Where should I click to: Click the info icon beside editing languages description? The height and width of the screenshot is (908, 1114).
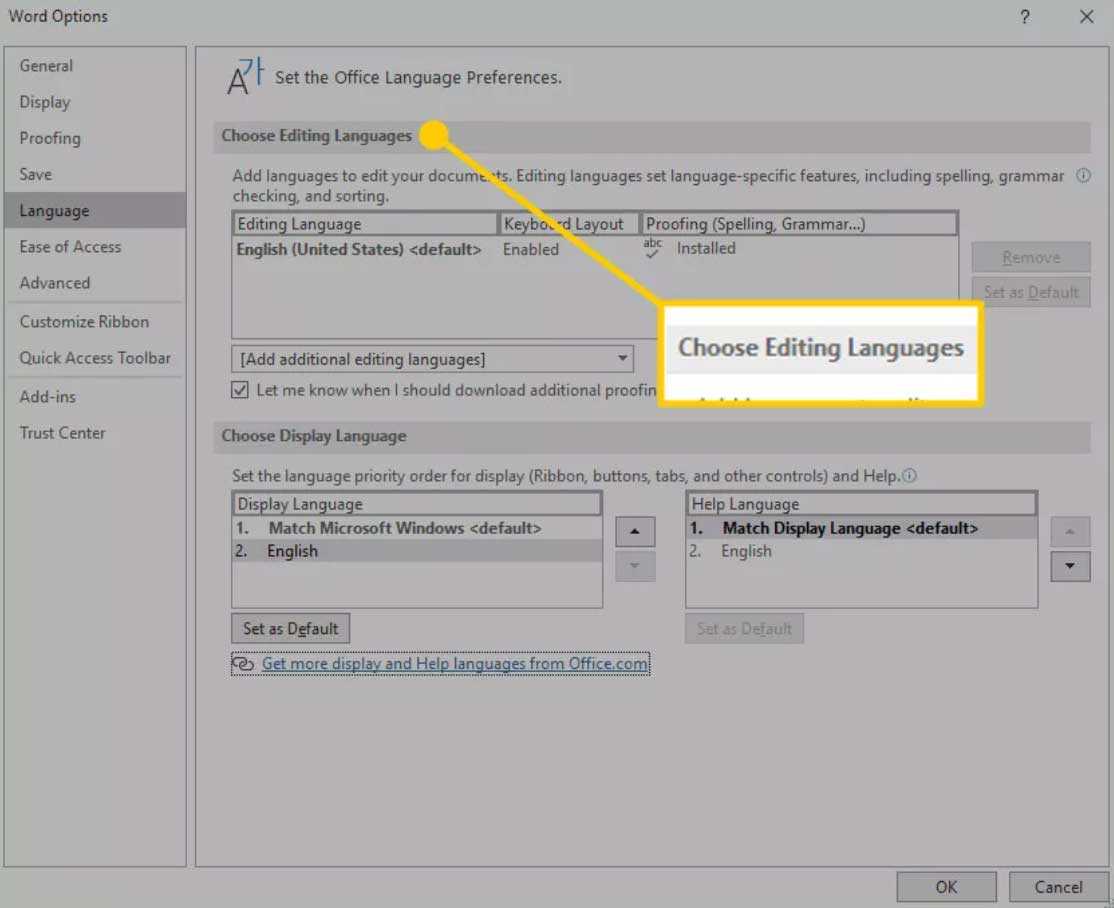[x=1082, y=176]
